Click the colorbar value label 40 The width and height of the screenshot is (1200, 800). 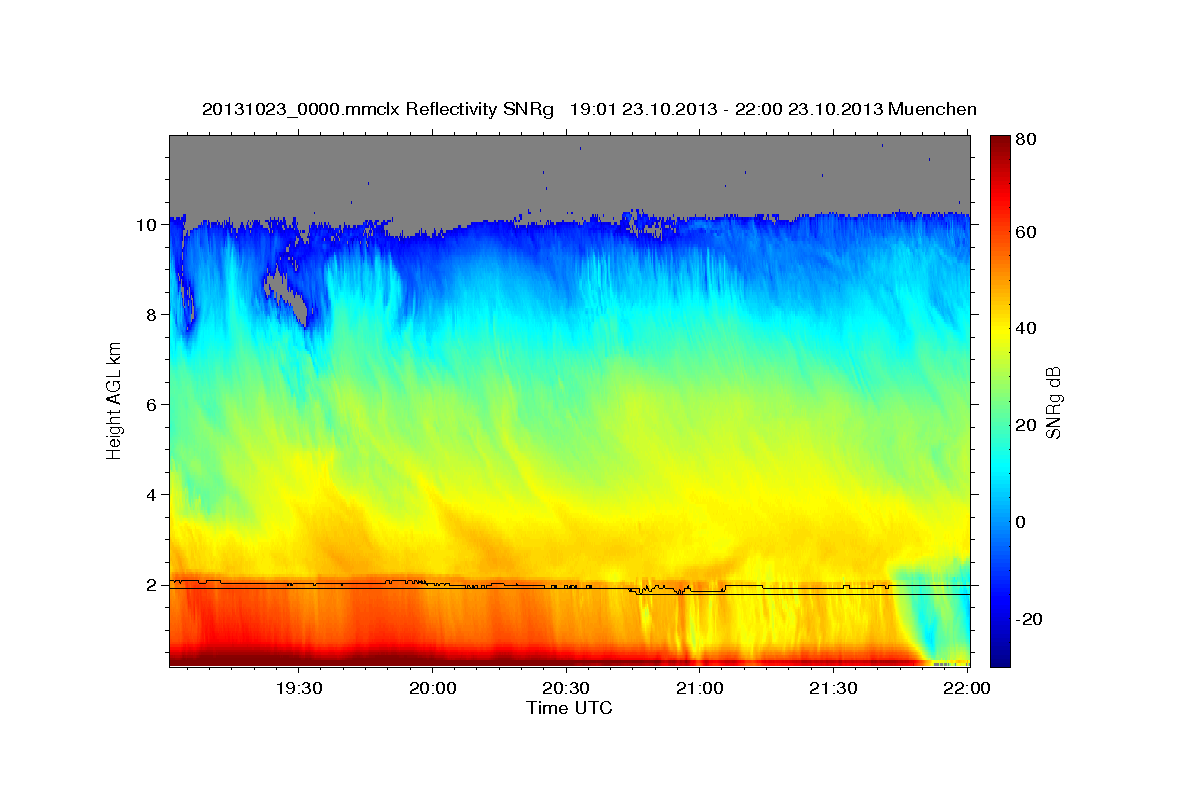[x=1027, y=329]
